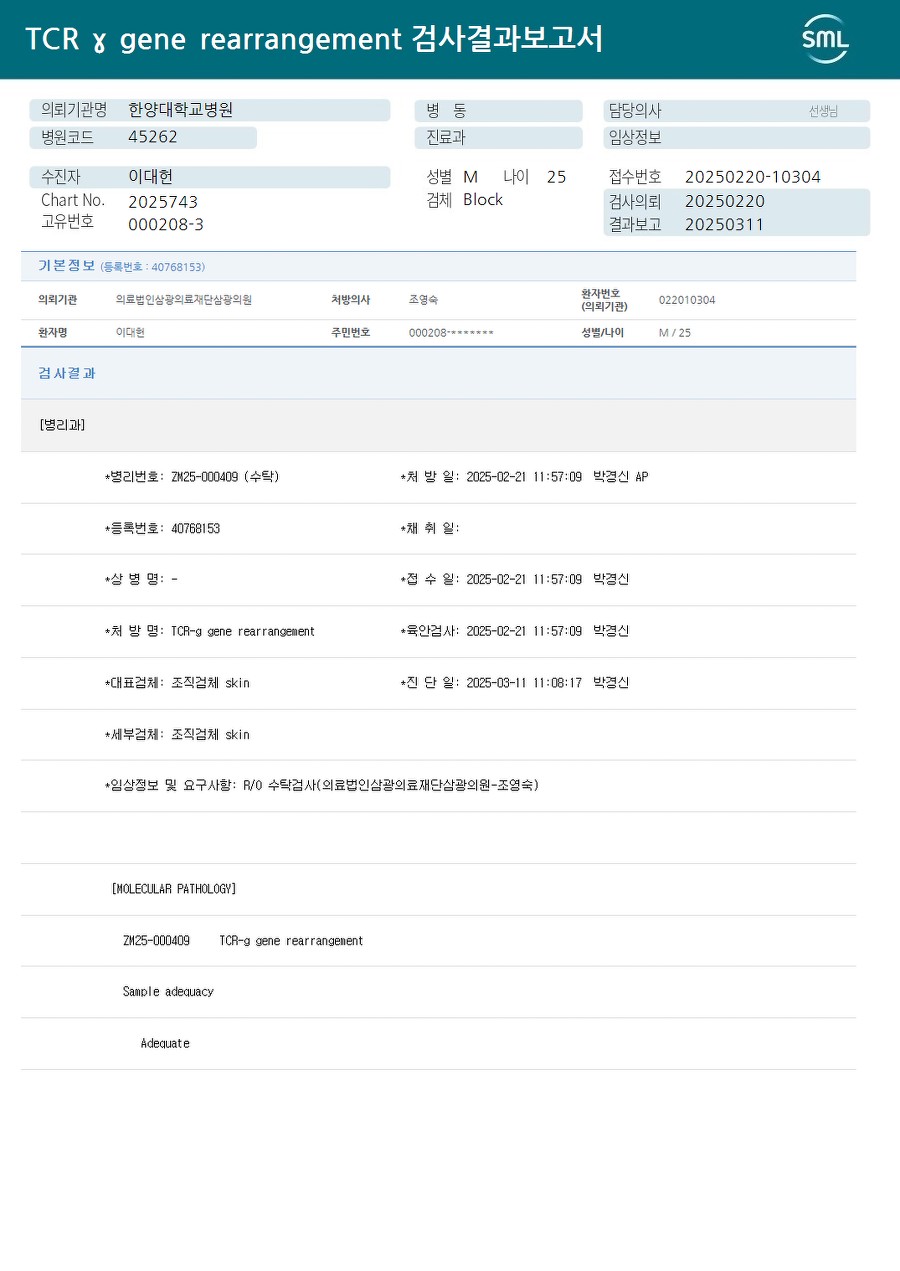Click '*대표검체: 조직검체 skin' line

pos(177,683)
